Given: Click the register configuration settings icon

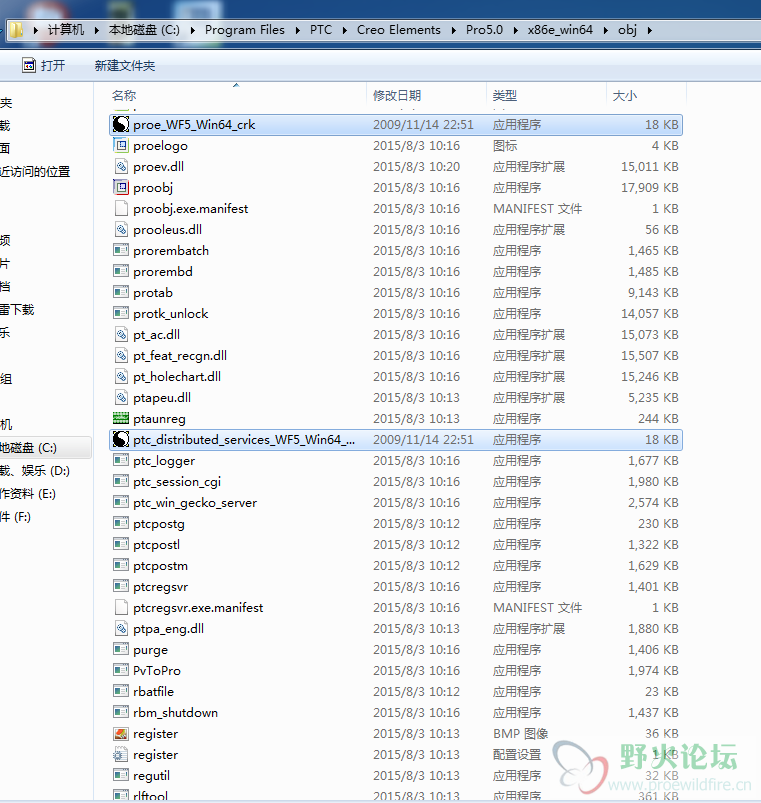Looking at the screenshot, I should [121, 754].
